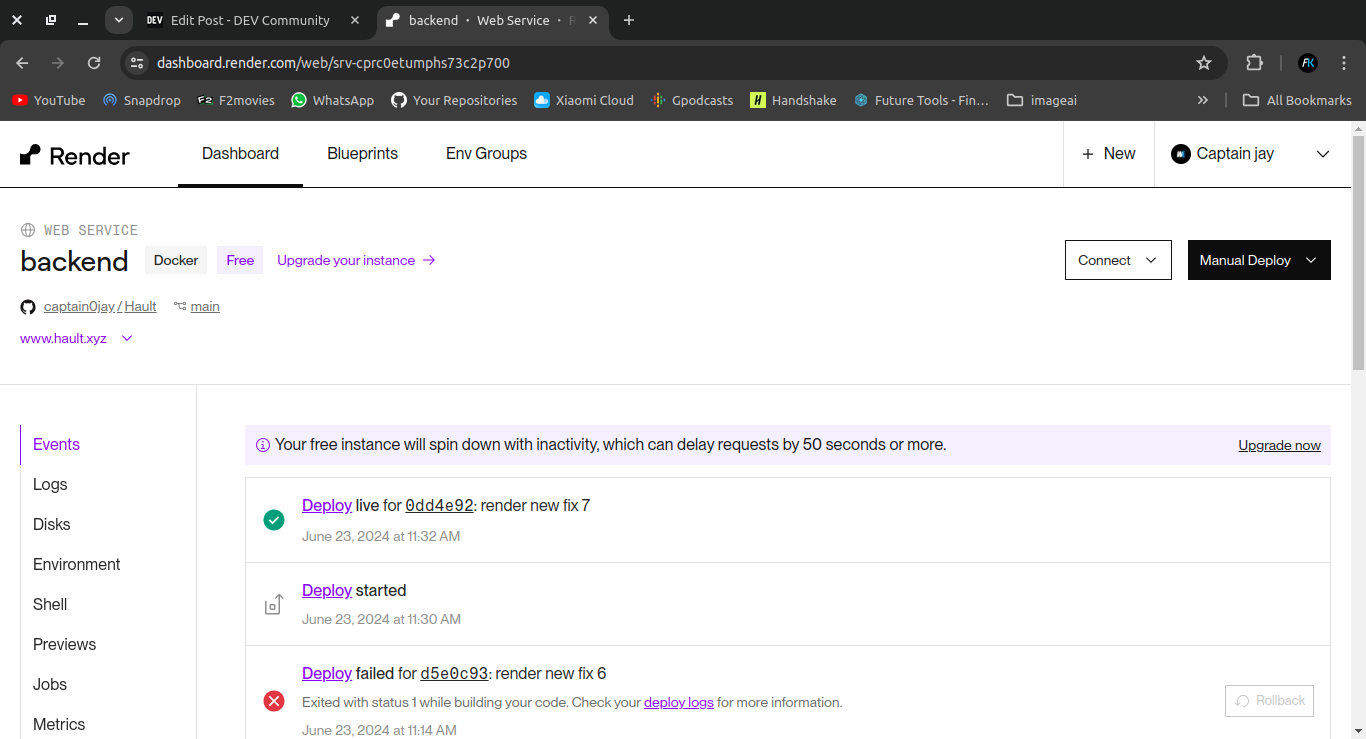The image size is (1366, 739).
Task: Open the browser extensions puzzle icon
Action: (1254, 63)
